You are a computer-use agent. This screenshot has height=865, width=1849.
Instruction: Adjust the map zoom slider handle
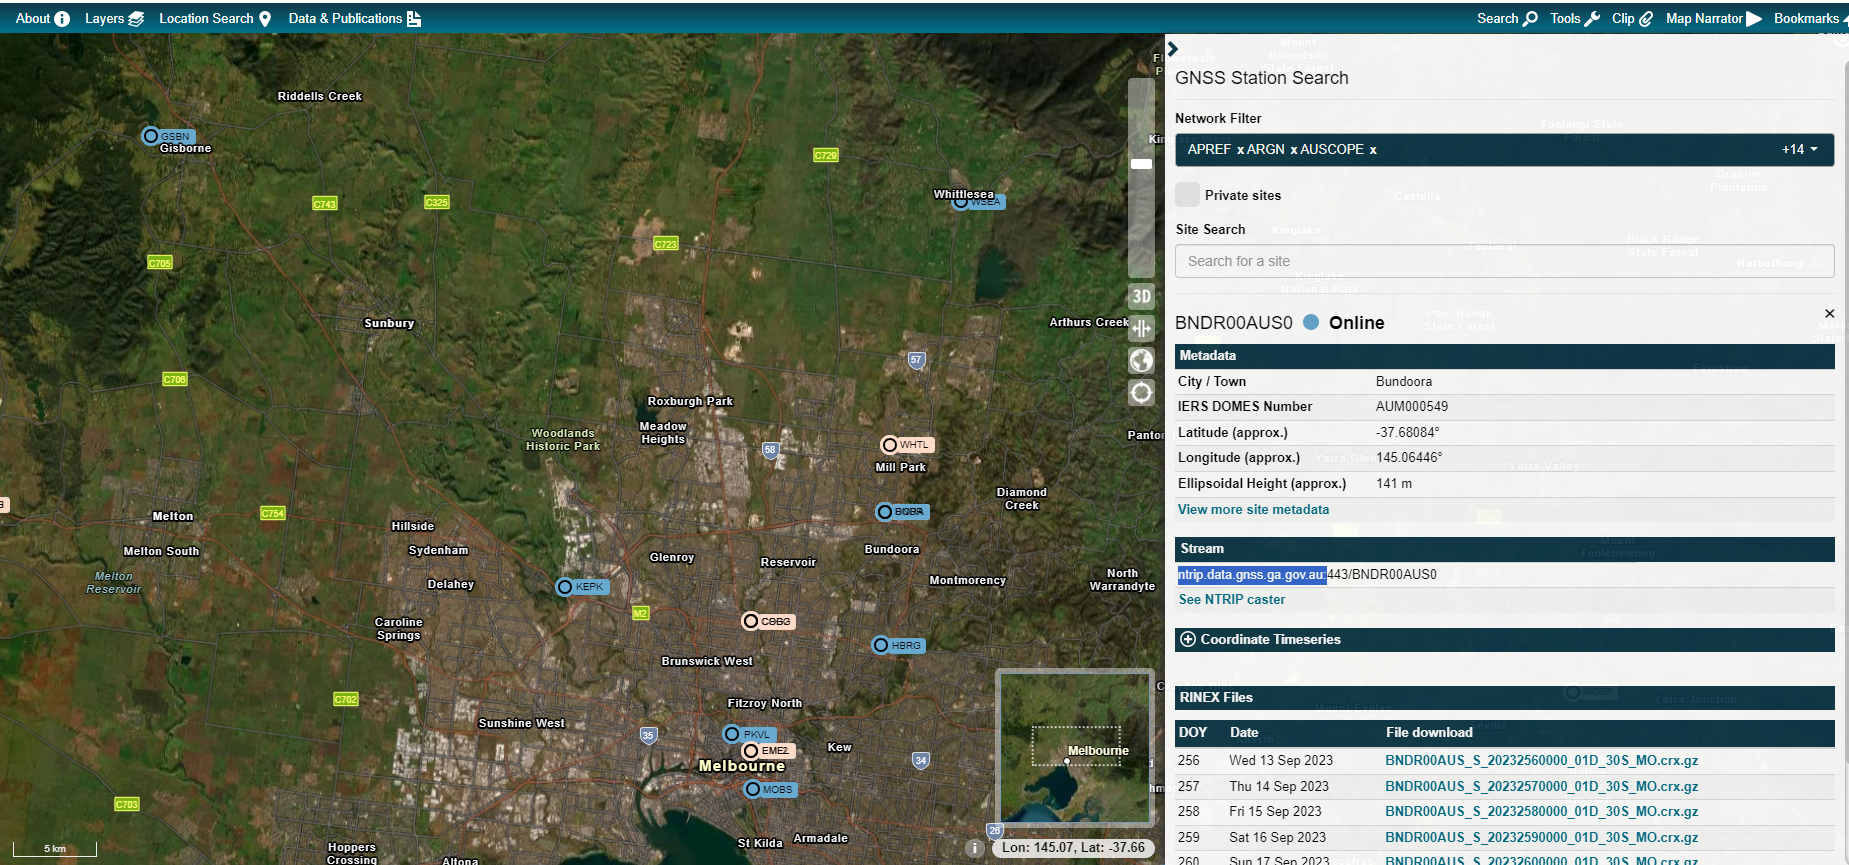coord(1141,164)
